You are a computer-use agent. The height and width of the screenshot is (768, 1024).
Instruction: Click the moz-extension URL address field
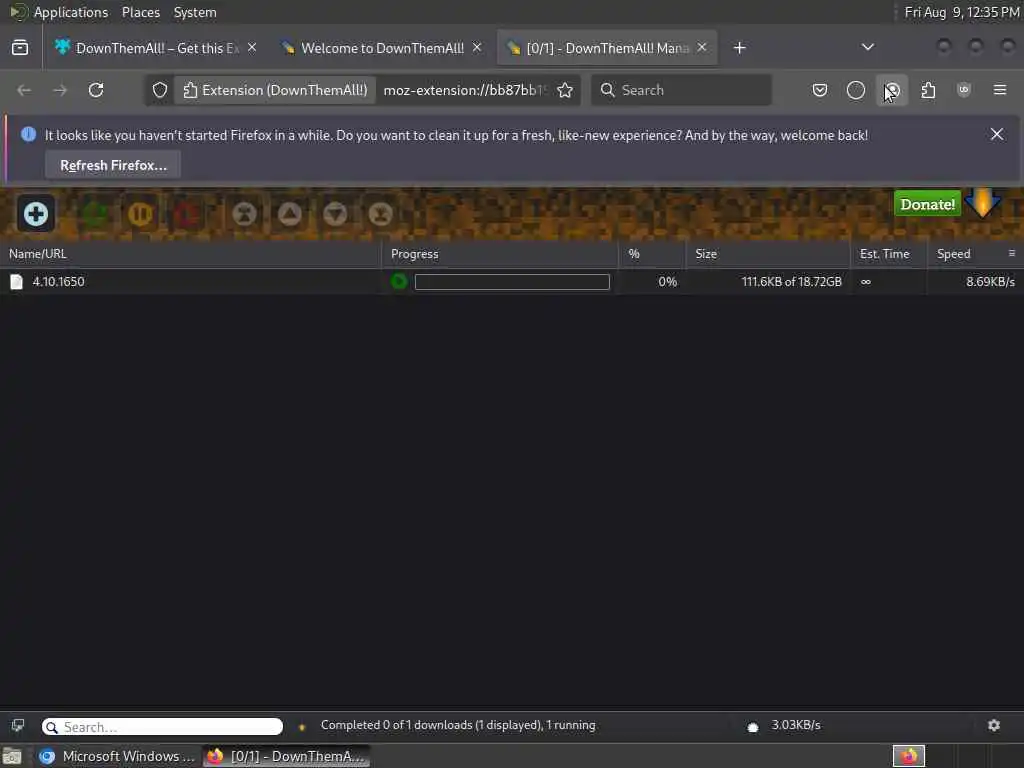tap(464, 90)
